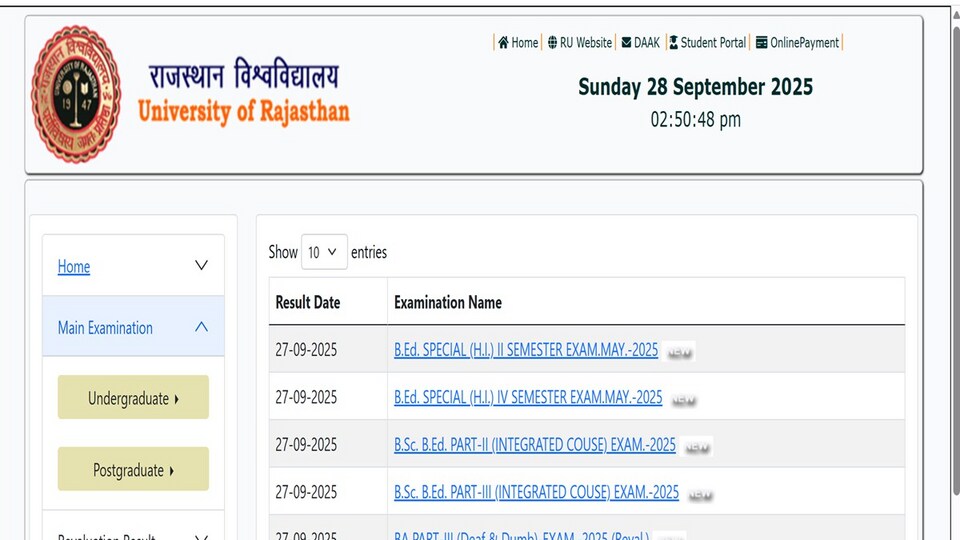This screenshot has width=960, height=540.
Task: Collapse the Main Examination chevron
Action: (x=201, y=327)
